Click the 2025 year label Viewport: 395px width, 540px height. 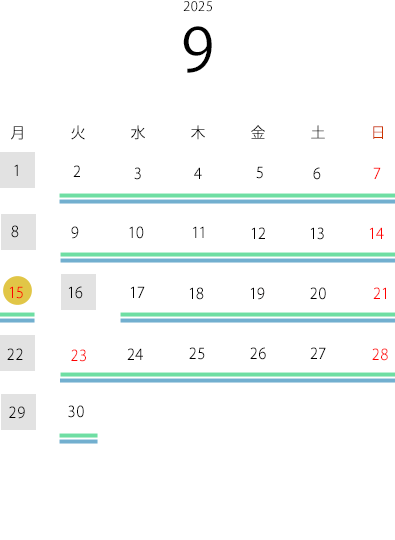[198, 7]
